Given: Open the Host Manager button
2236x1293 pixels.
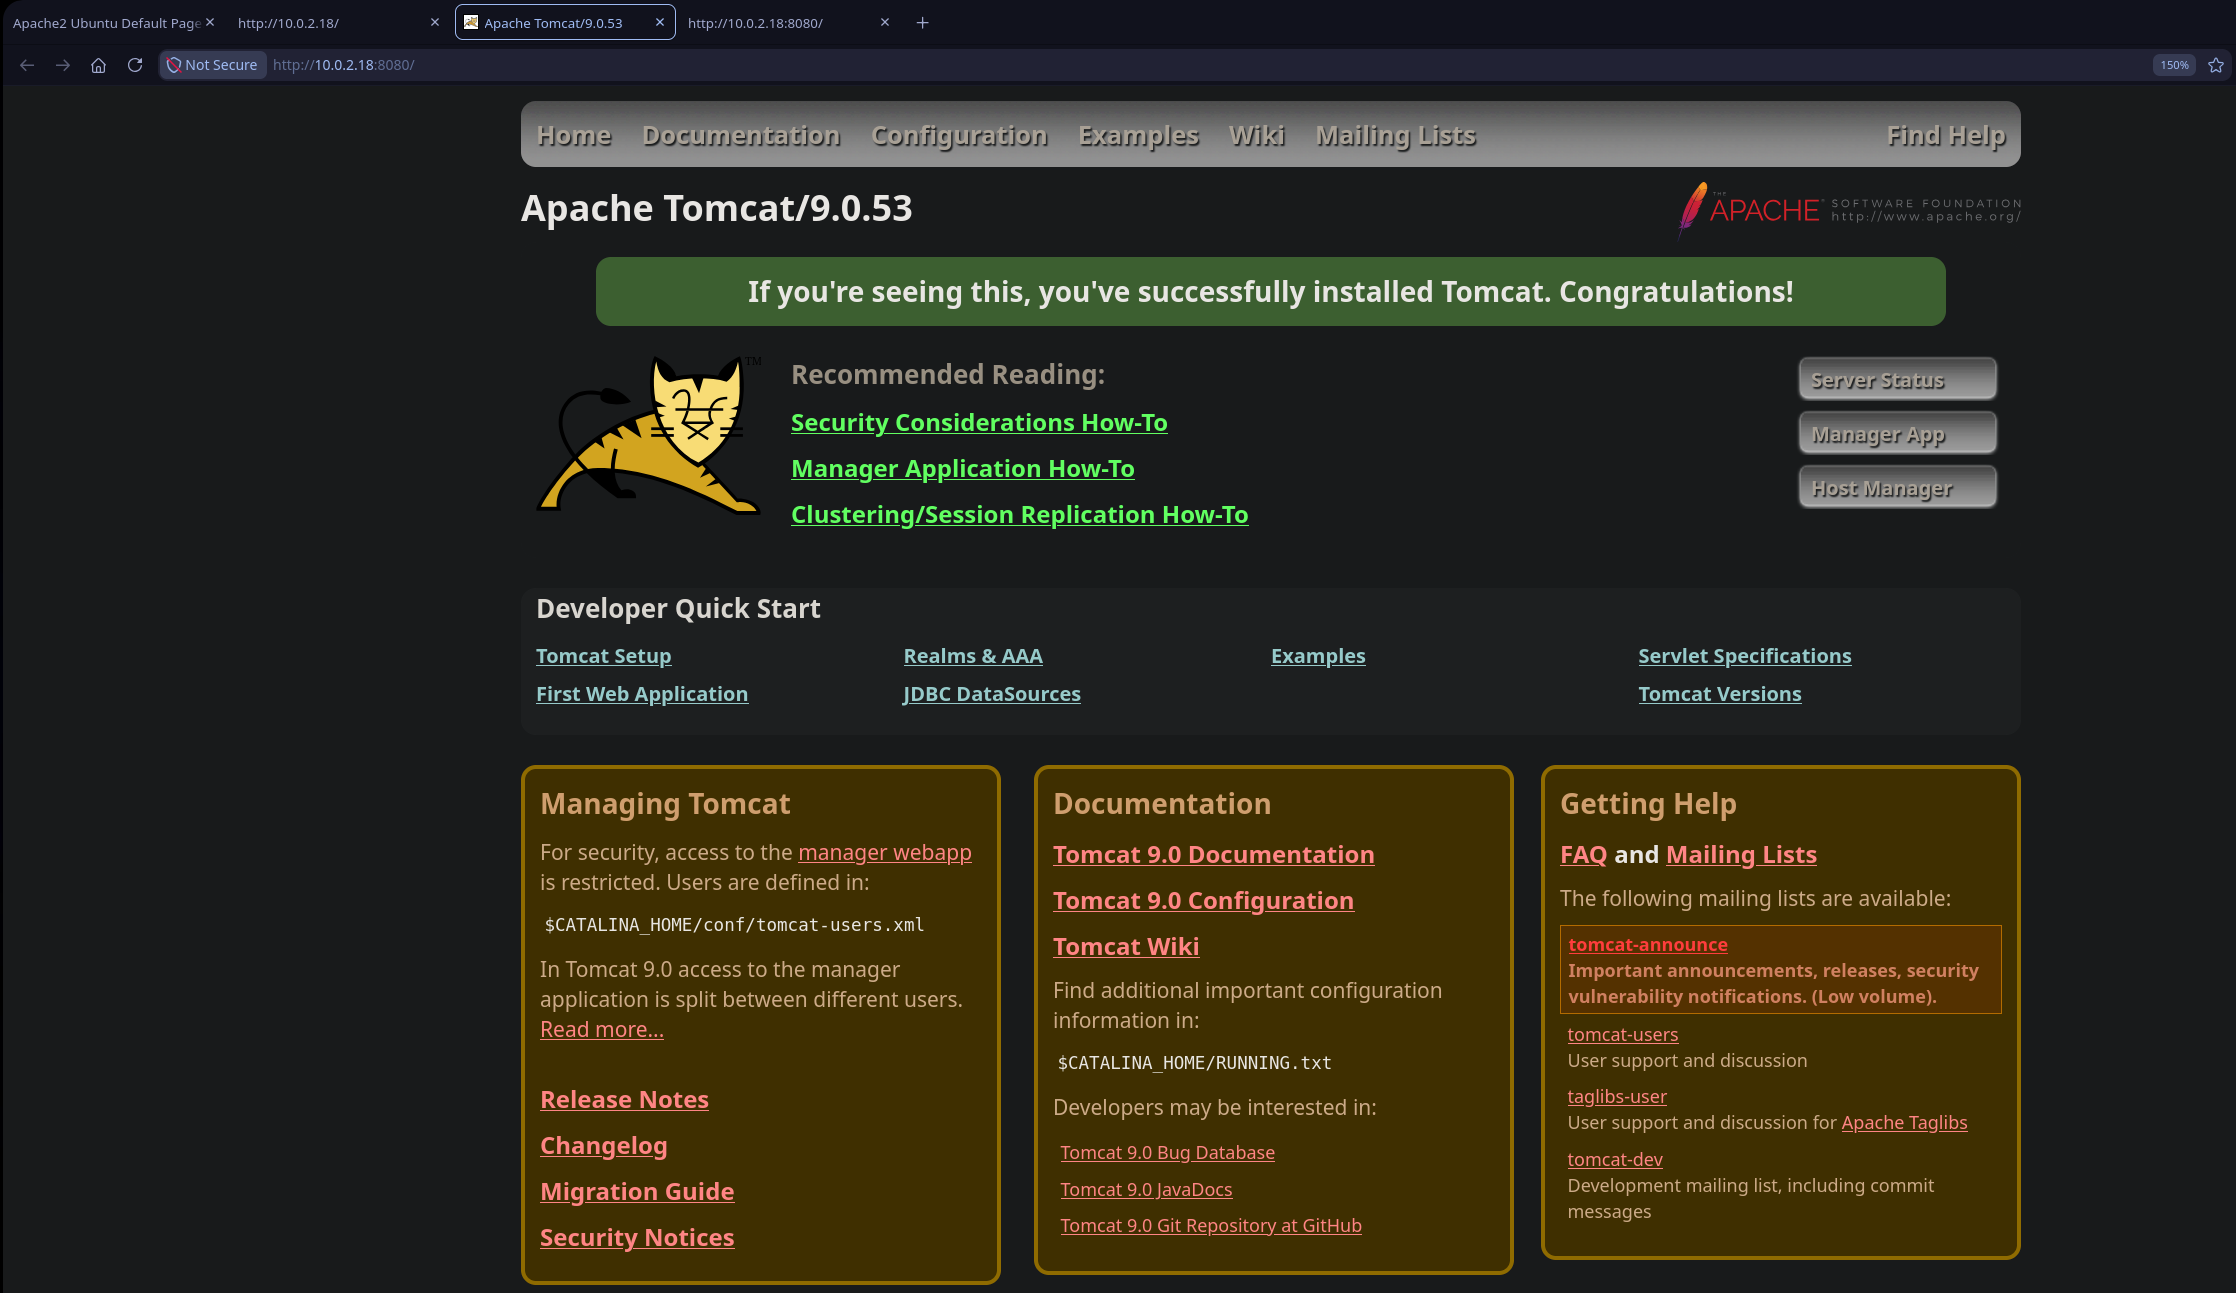Looking at the screenshot, I should [x=1897, y=487].
